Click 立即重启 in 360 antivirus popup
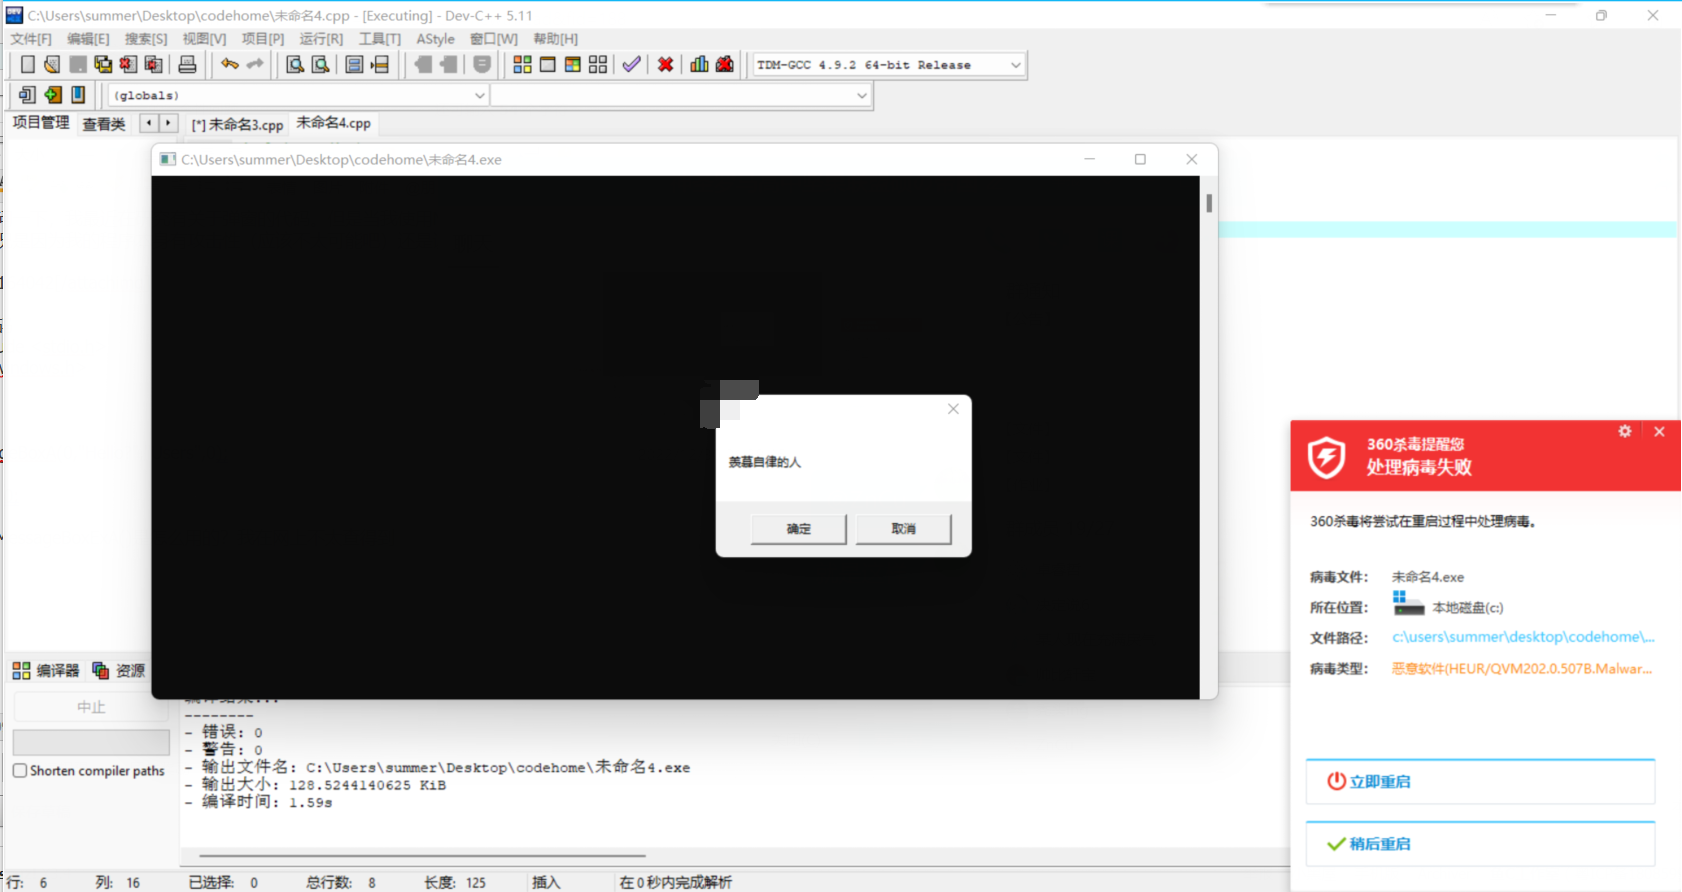This screenshot has width=1682, height=892. click(x=1480, y=782)
